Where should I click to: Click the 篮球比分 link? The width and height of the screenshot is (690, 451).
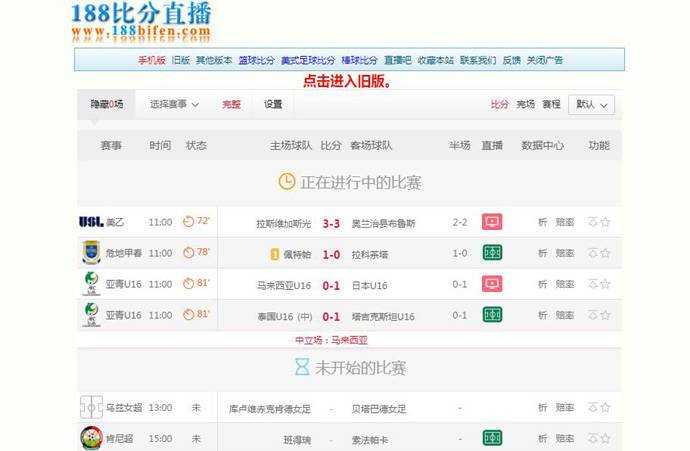256,60
